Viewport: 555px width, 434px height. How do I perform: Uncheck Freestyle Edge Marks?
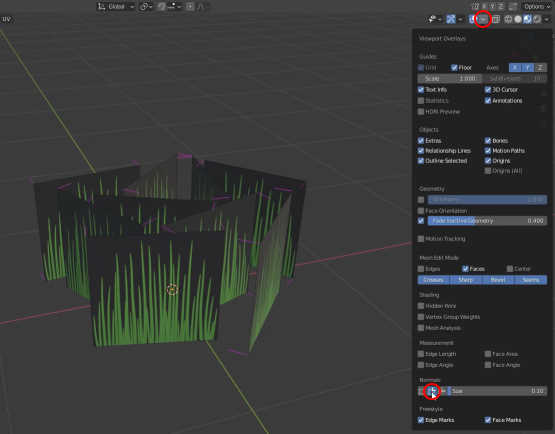421,420
